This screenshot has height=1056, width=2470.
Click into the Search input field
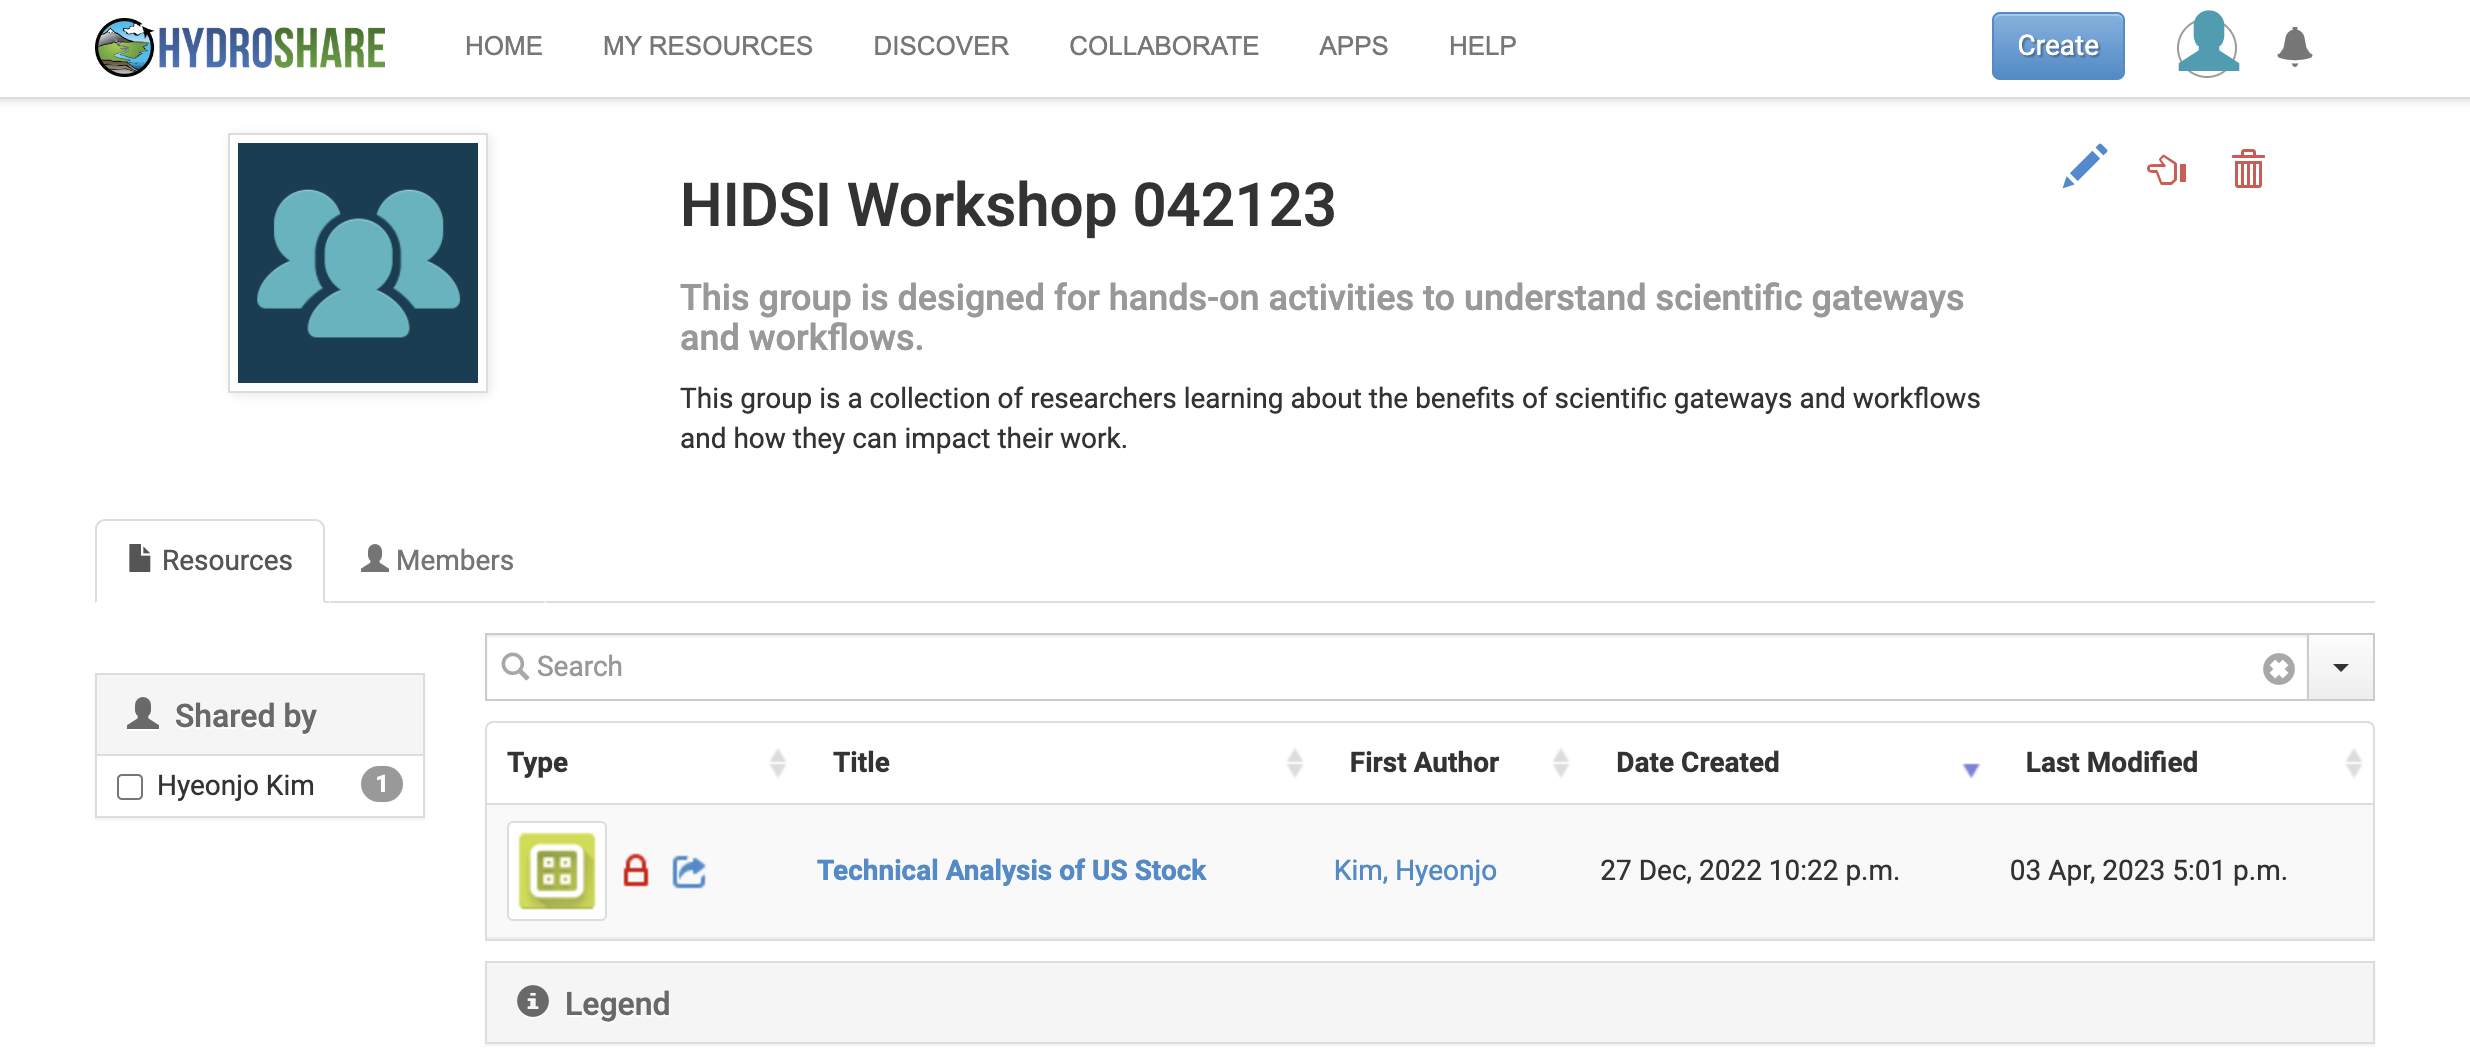[1395, 667]
